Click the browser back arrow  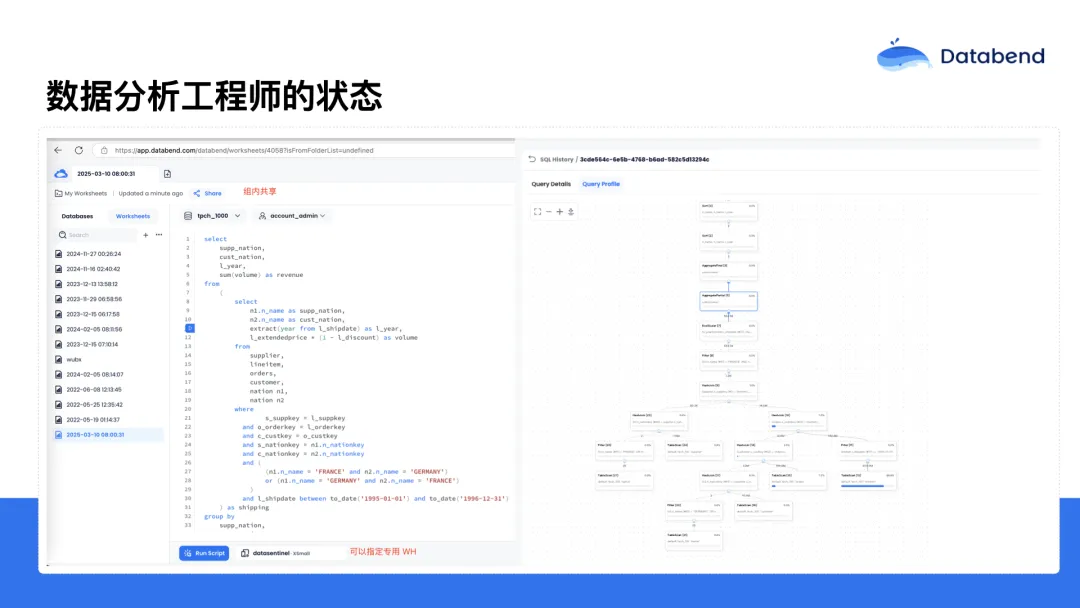click(58, 150)
